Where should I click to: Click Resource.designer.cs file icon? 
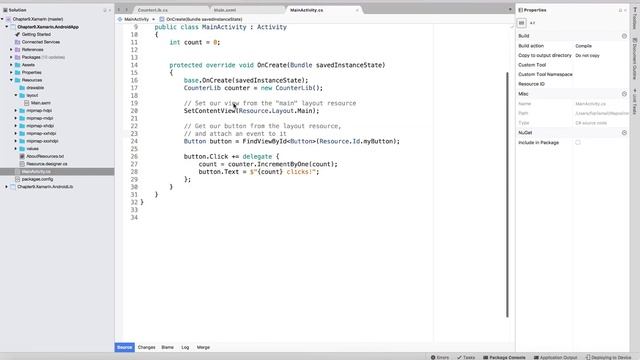(x=22, y=164)
